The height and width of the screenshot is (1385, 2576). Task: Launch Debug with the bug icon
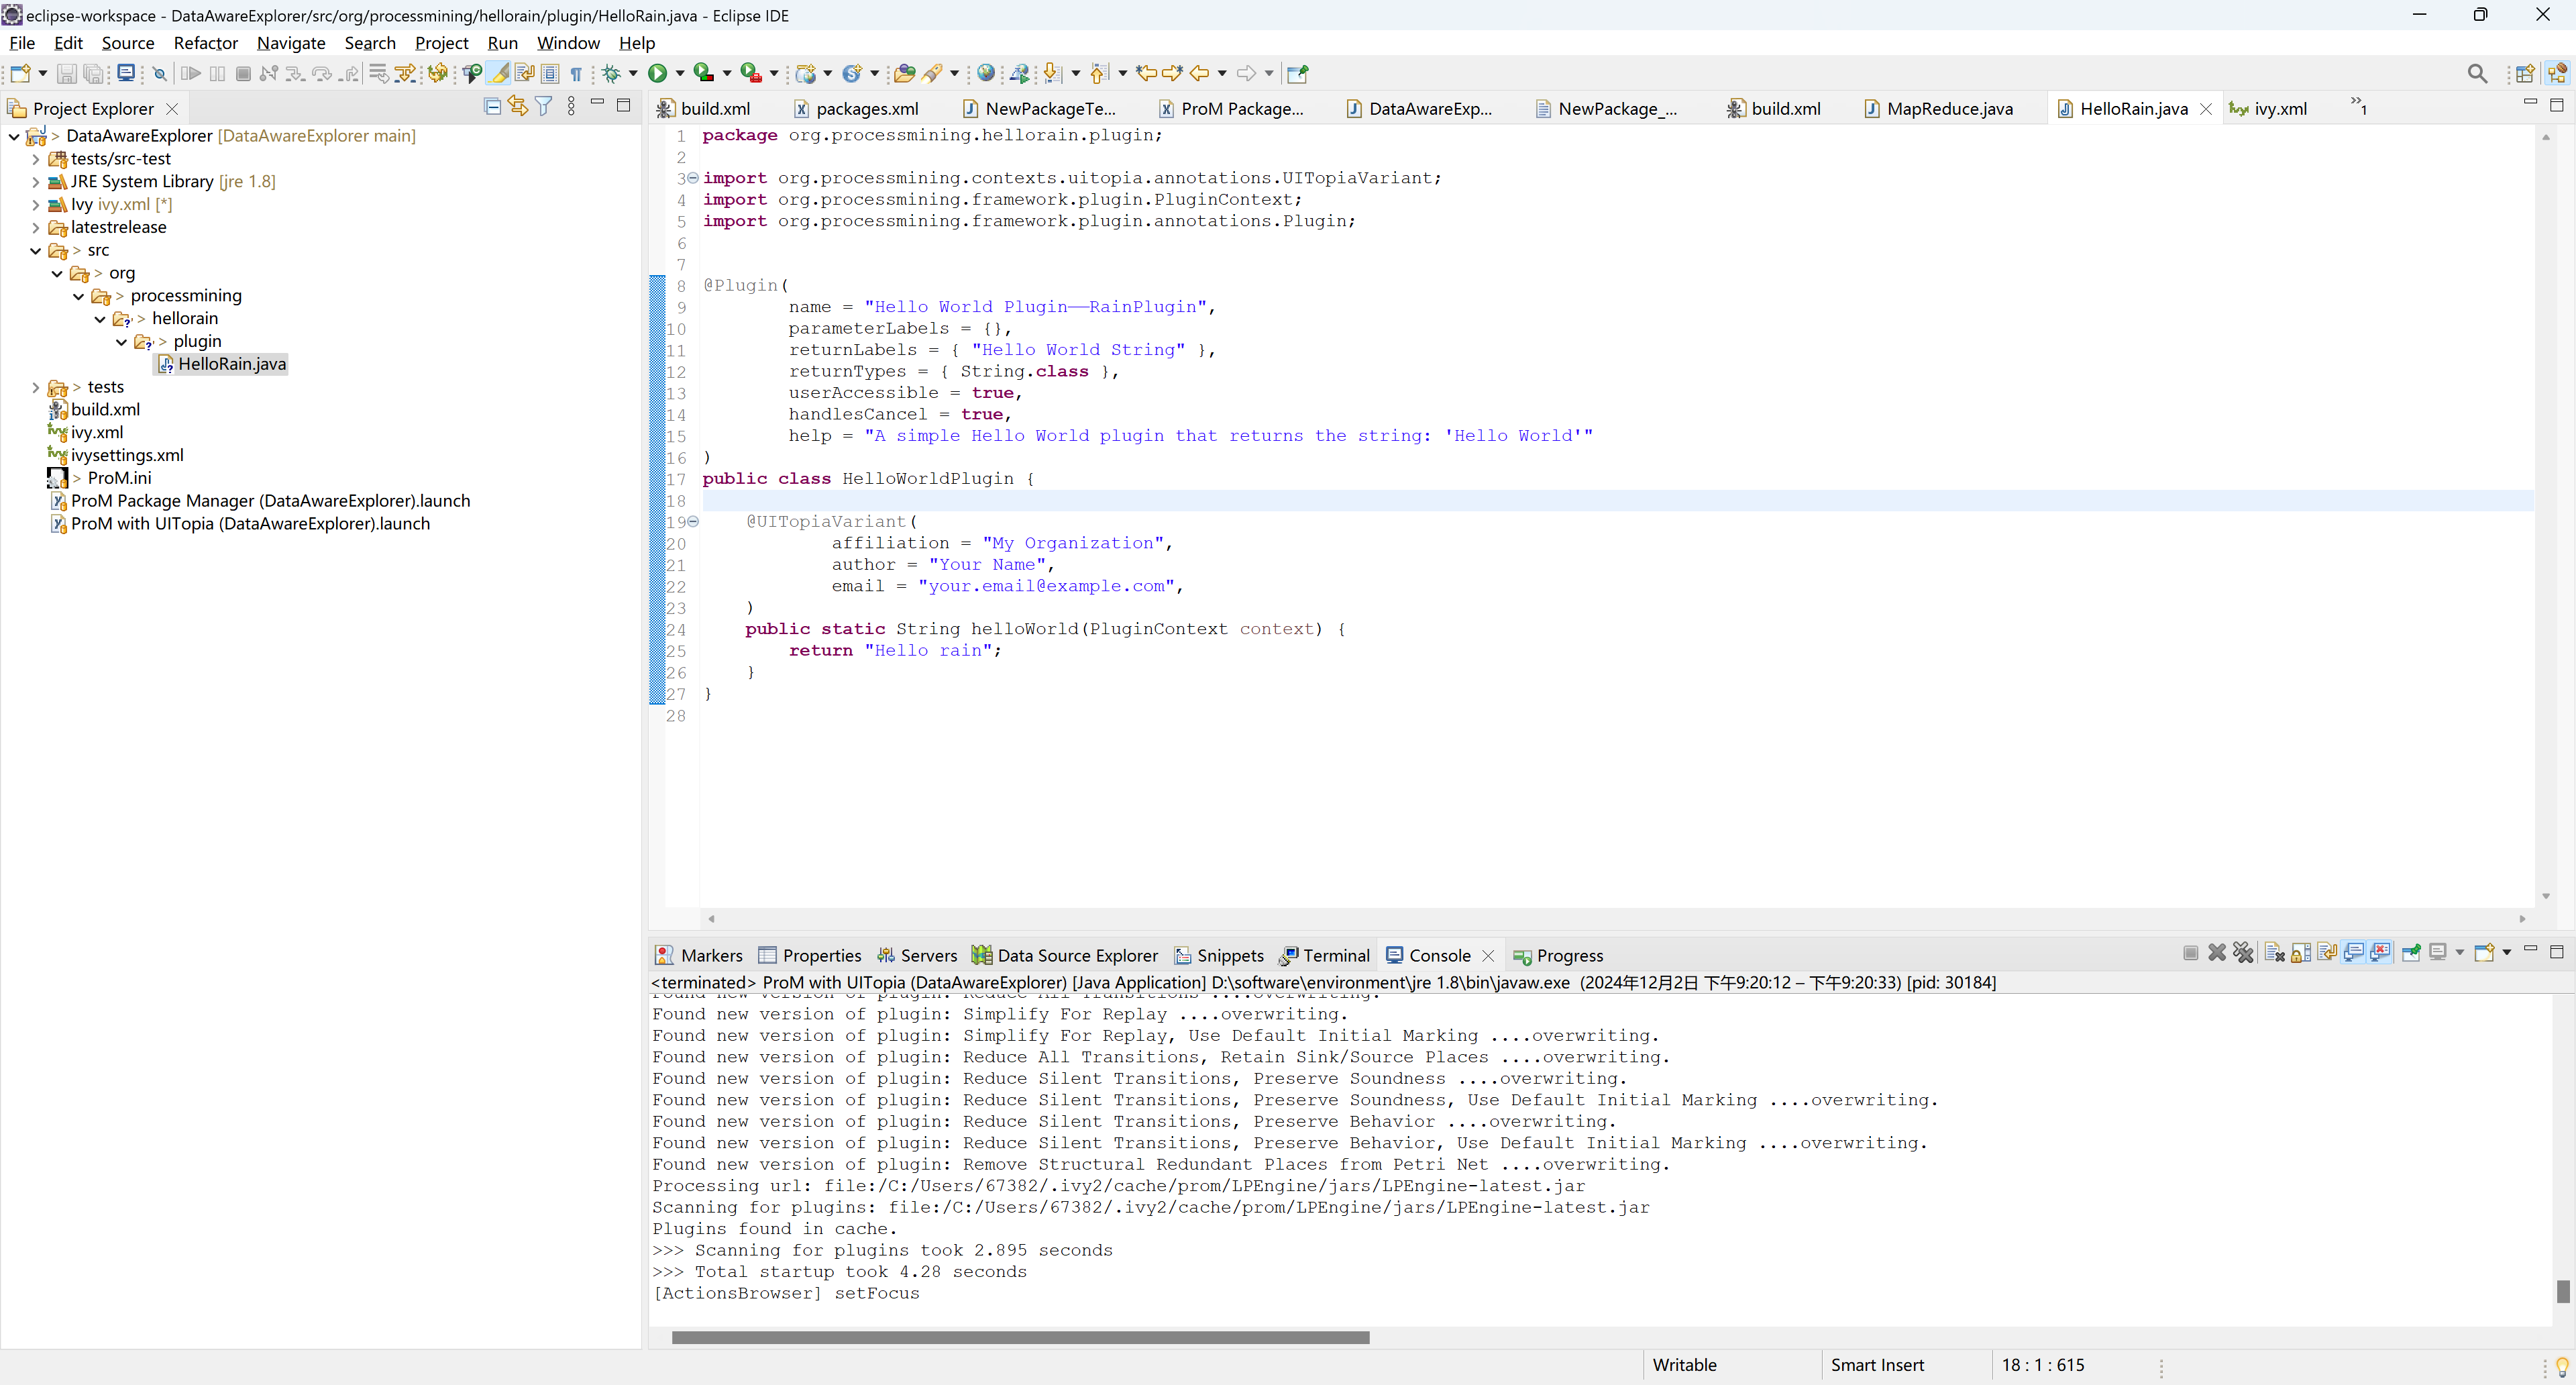click(611, 73)
